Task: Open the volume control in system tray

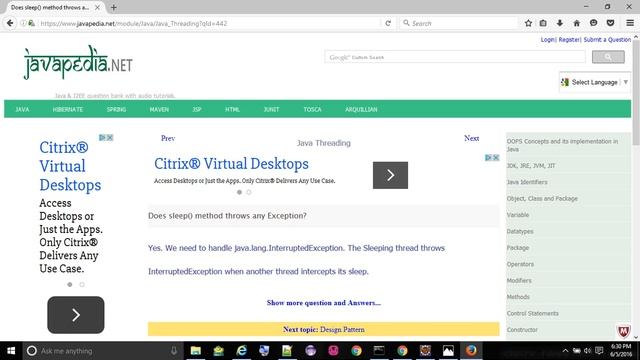Action: [587, 351]
